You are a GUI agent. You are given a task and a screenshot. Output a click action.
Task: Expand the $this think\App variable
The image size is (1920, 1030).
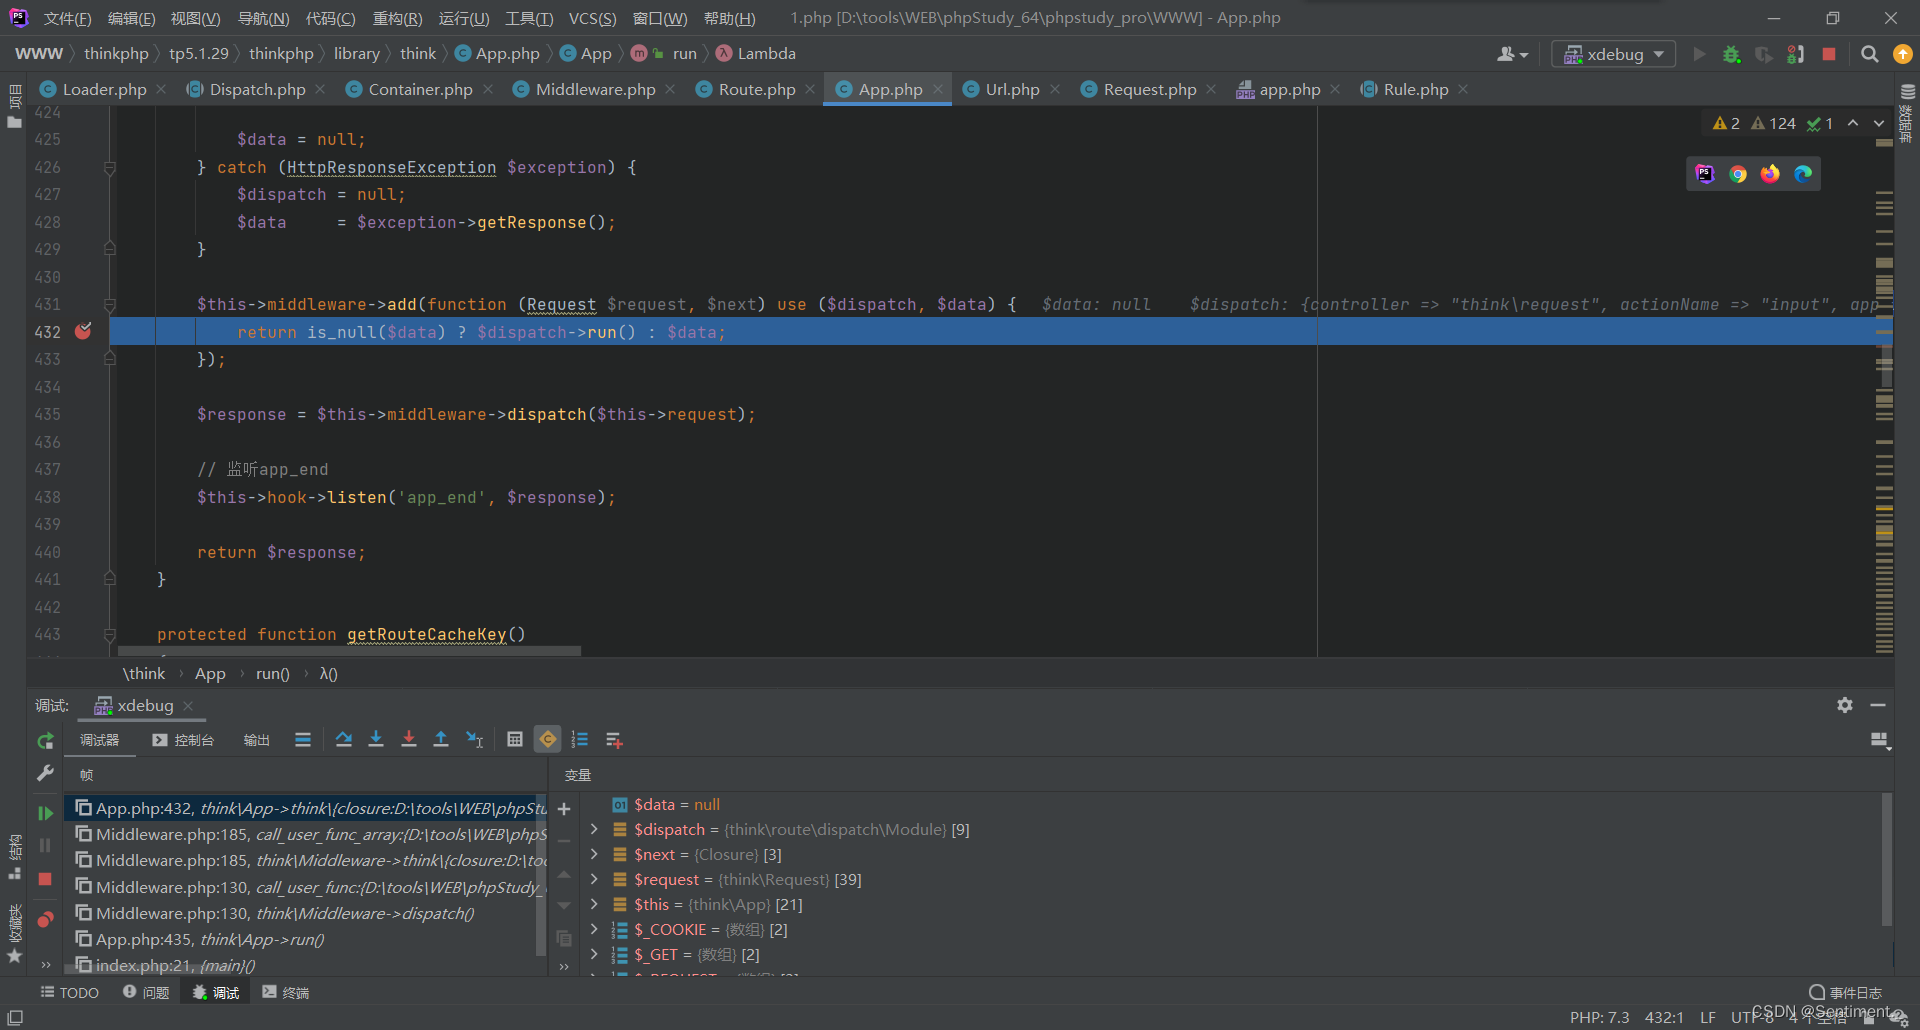(595, 904)
